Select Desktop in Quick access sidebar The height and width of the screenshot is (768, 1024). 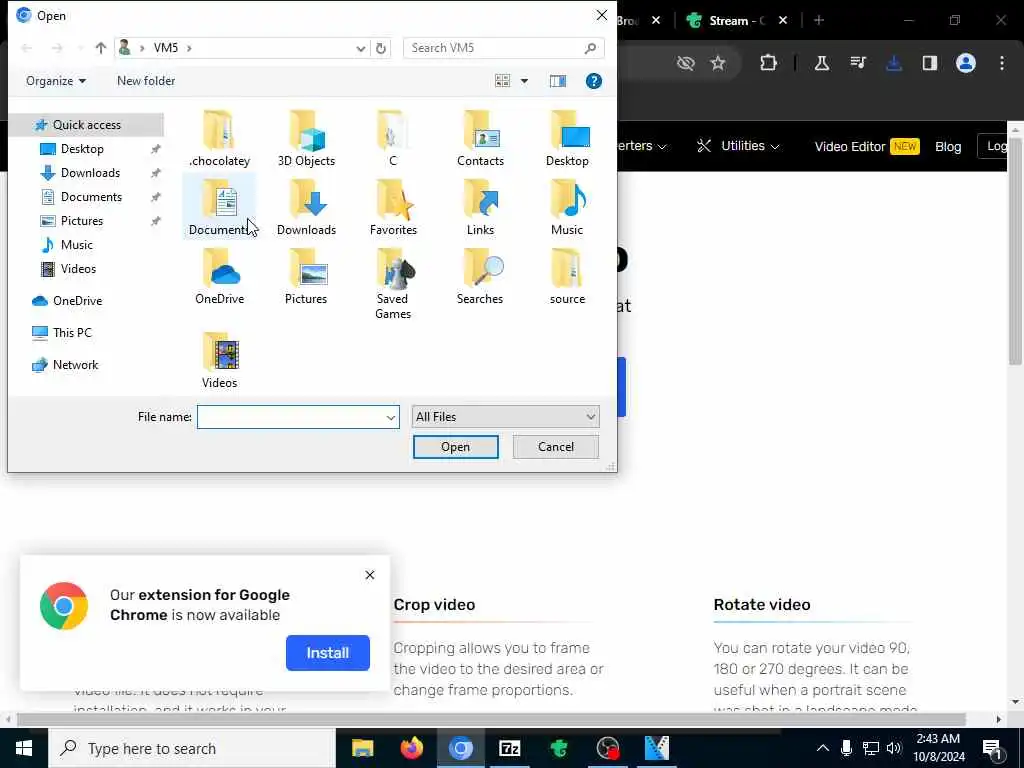click(x=82, y=149)
